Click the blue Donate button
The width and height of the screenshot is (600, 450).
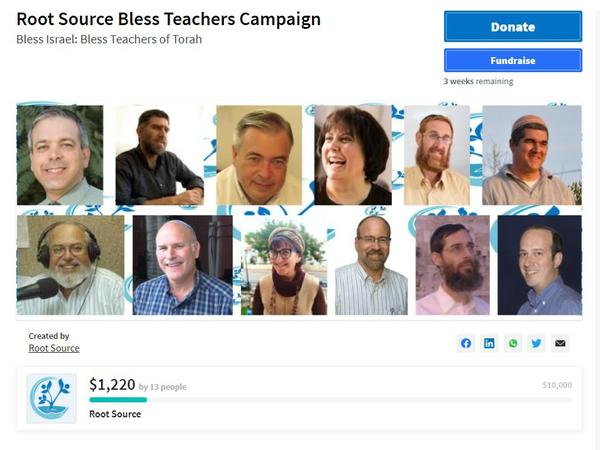pyautogui.click(x=513, y=26)
